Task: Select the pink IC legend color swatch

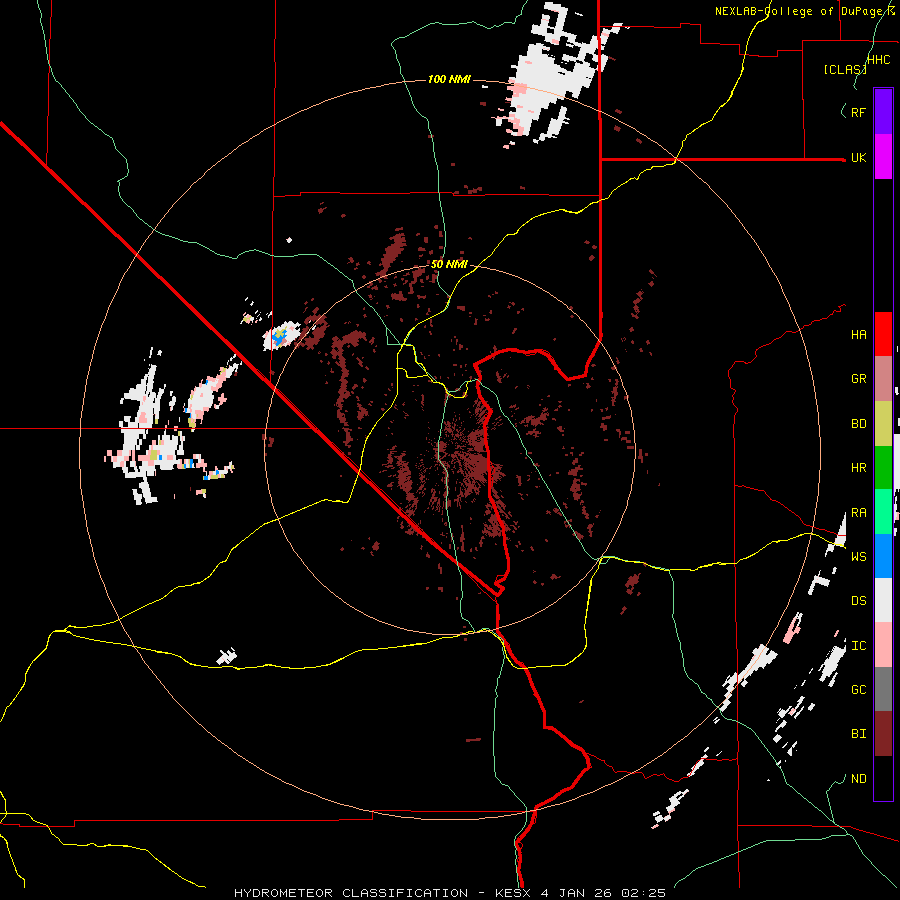Action: click(x=883, y=645)
